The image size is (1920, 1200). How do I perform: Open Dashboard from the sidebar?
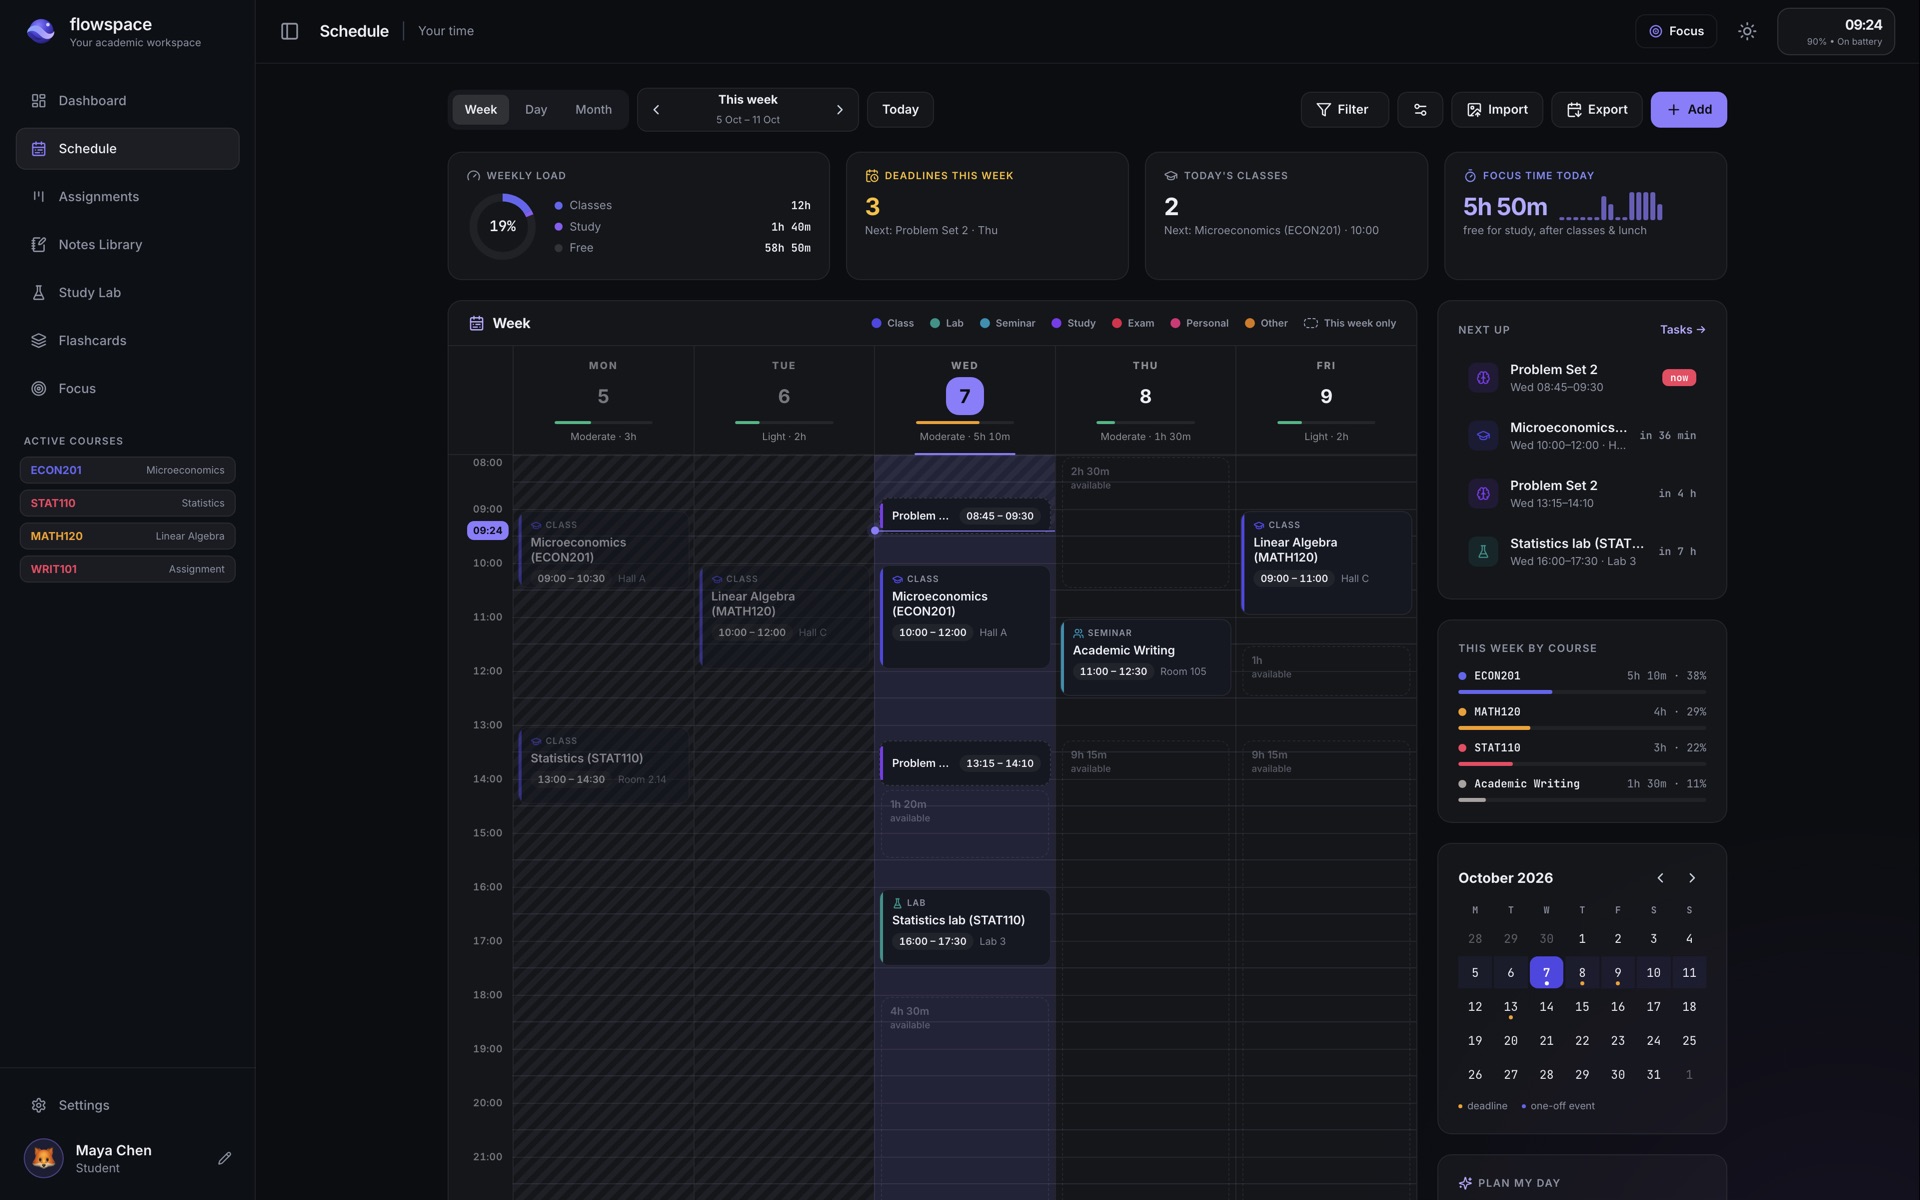point(127,101)
